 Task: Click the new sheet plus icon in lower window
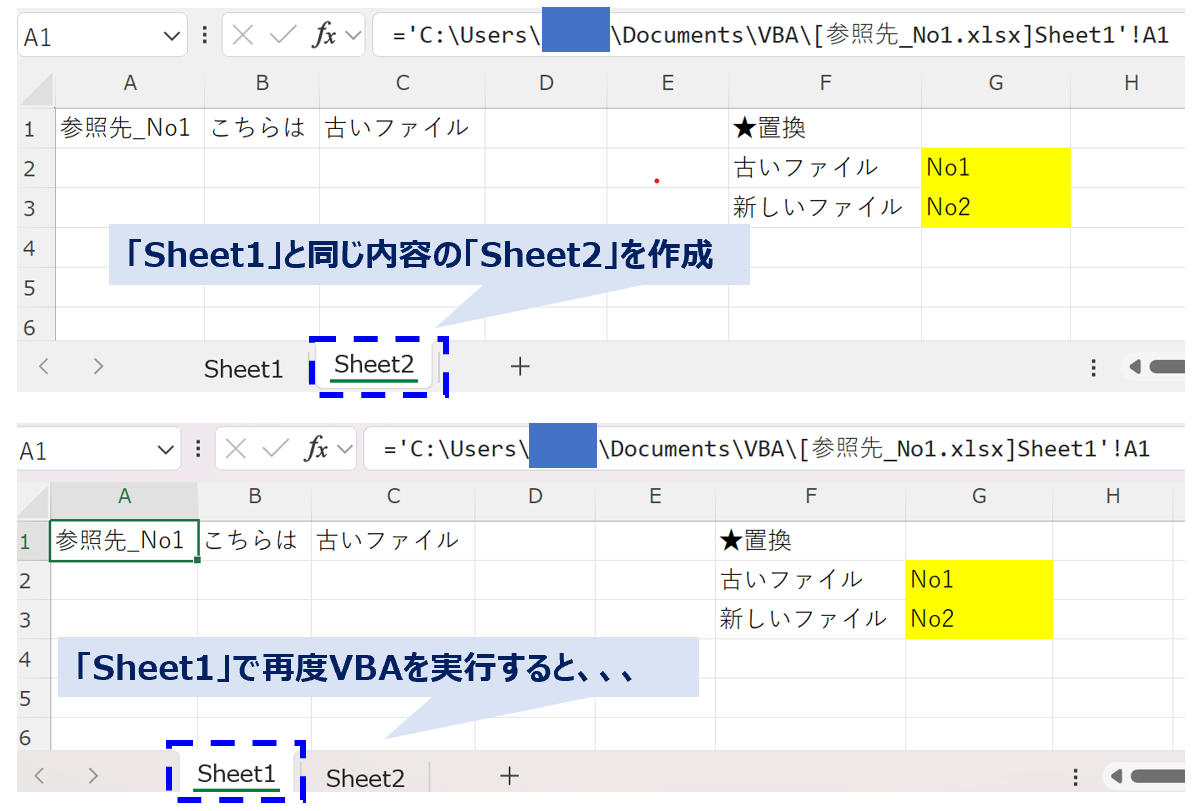pyautogui.click(x=509, y=776)
